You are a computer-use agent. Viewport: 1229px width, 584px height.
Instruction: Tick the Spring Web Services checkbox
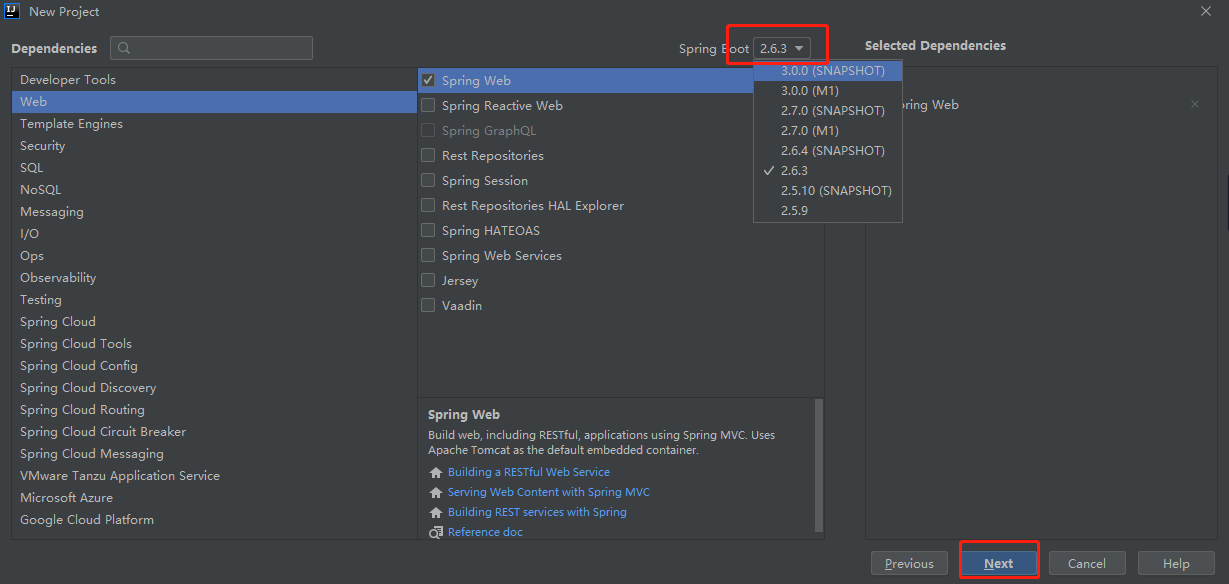(x=428, y=255)
